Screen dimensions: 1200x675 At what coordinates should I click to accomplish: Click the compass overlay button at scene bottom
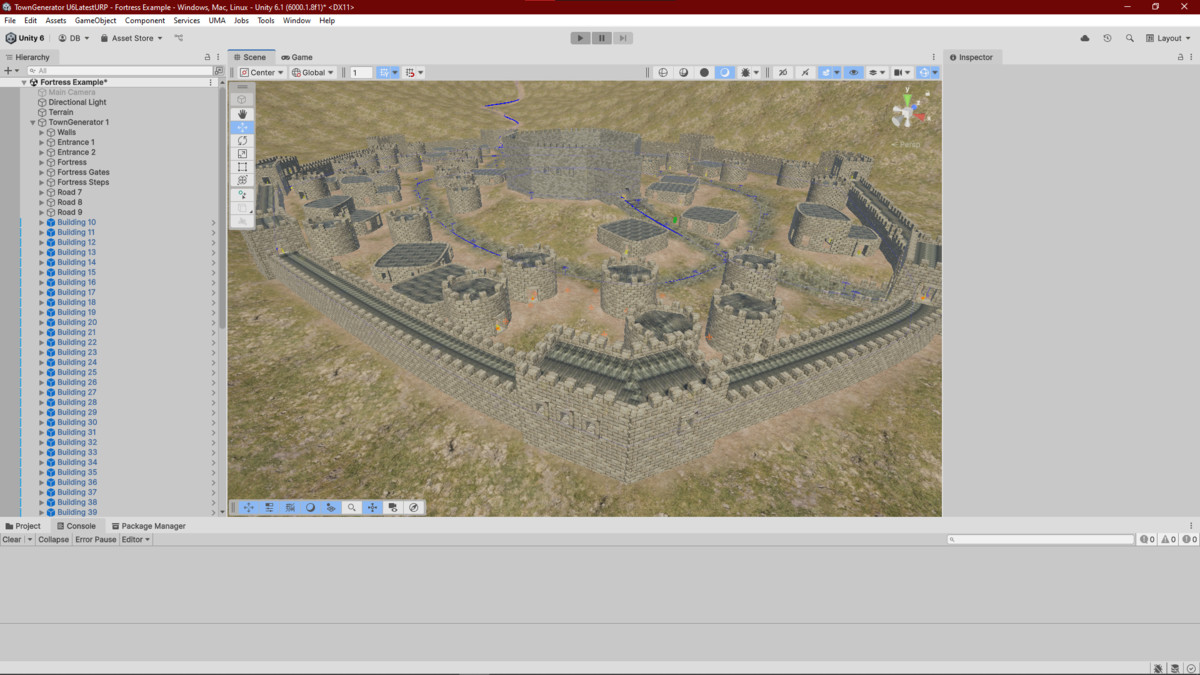414,507
